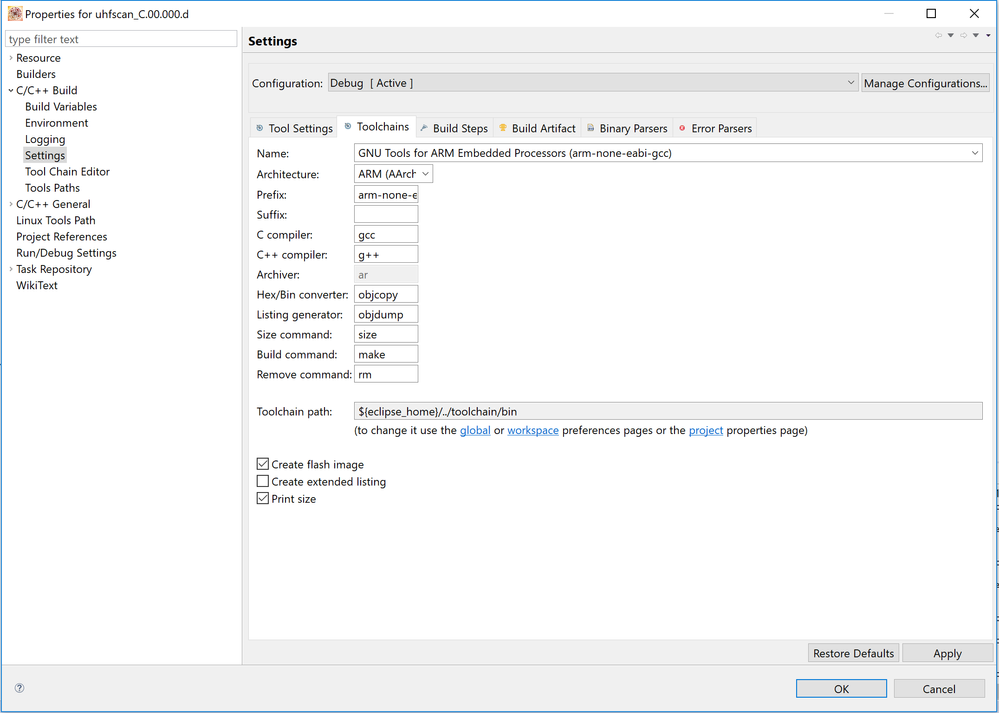Enable Create extended listing checkbox

(x=263, y=481)
